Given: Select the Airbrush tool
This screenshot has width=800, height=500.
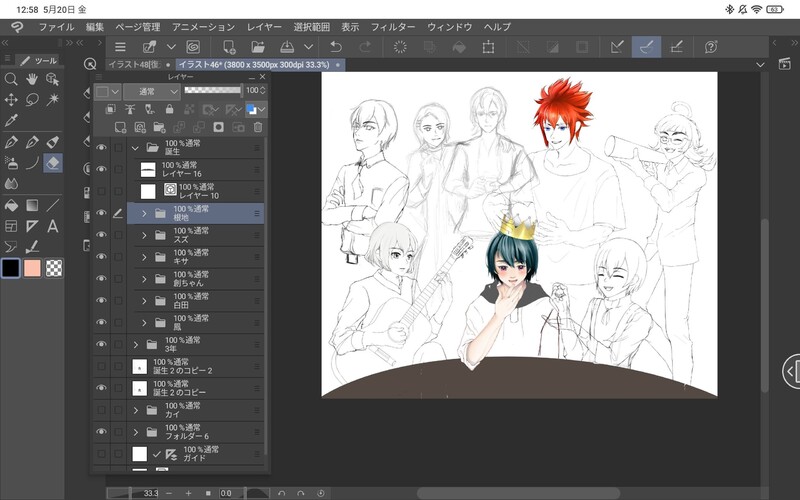Looking at the screenshot, I should coord(11,163).
